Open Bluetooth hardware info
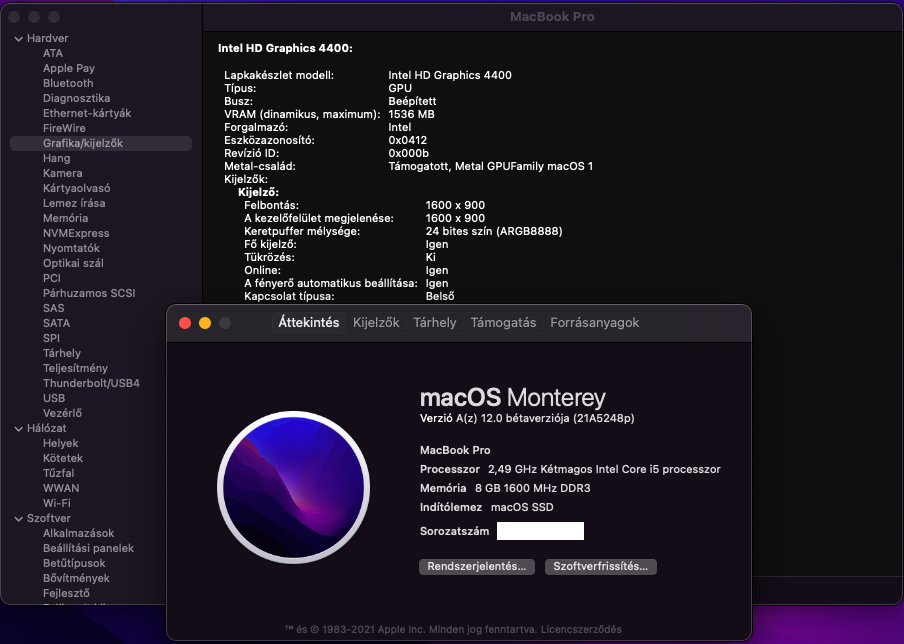 tap(68, 83)
